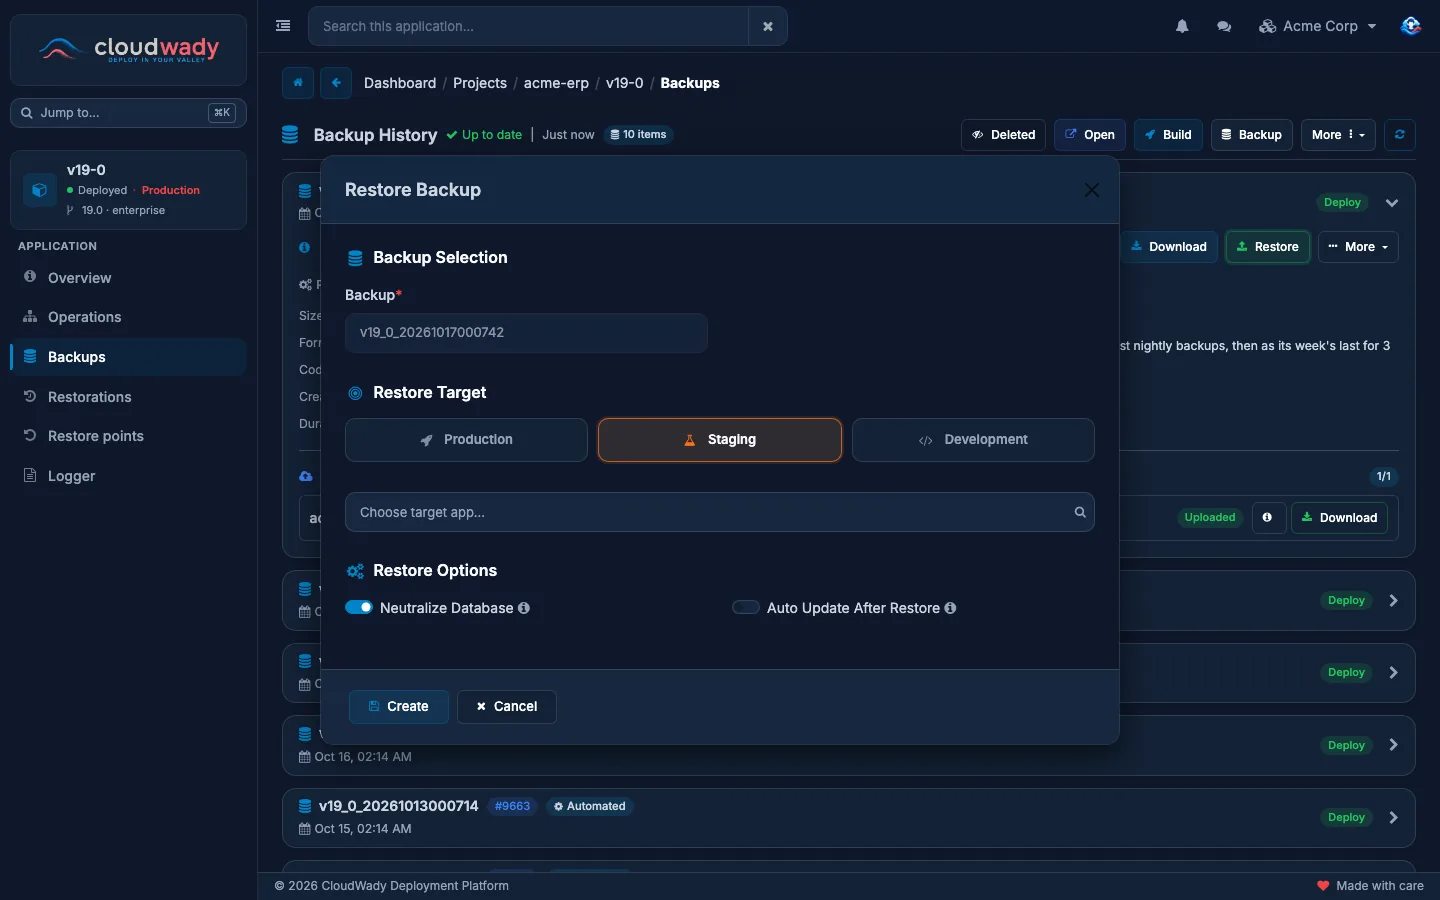
Task: Go to Restorations in the sidebar
Action: 128,397
